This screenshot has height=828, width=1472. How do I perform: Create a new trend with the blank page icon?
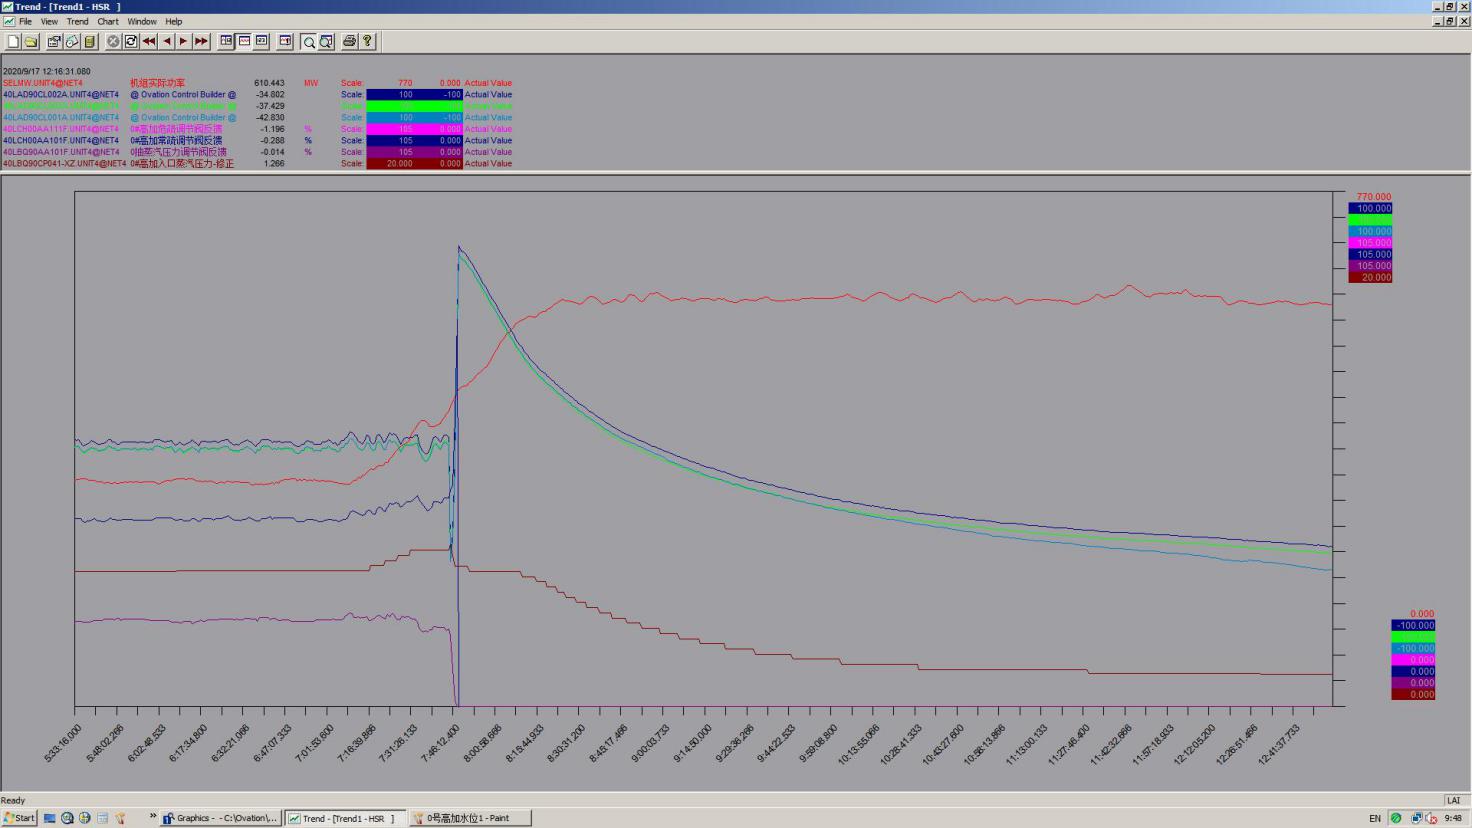click(x=13, y=41)
